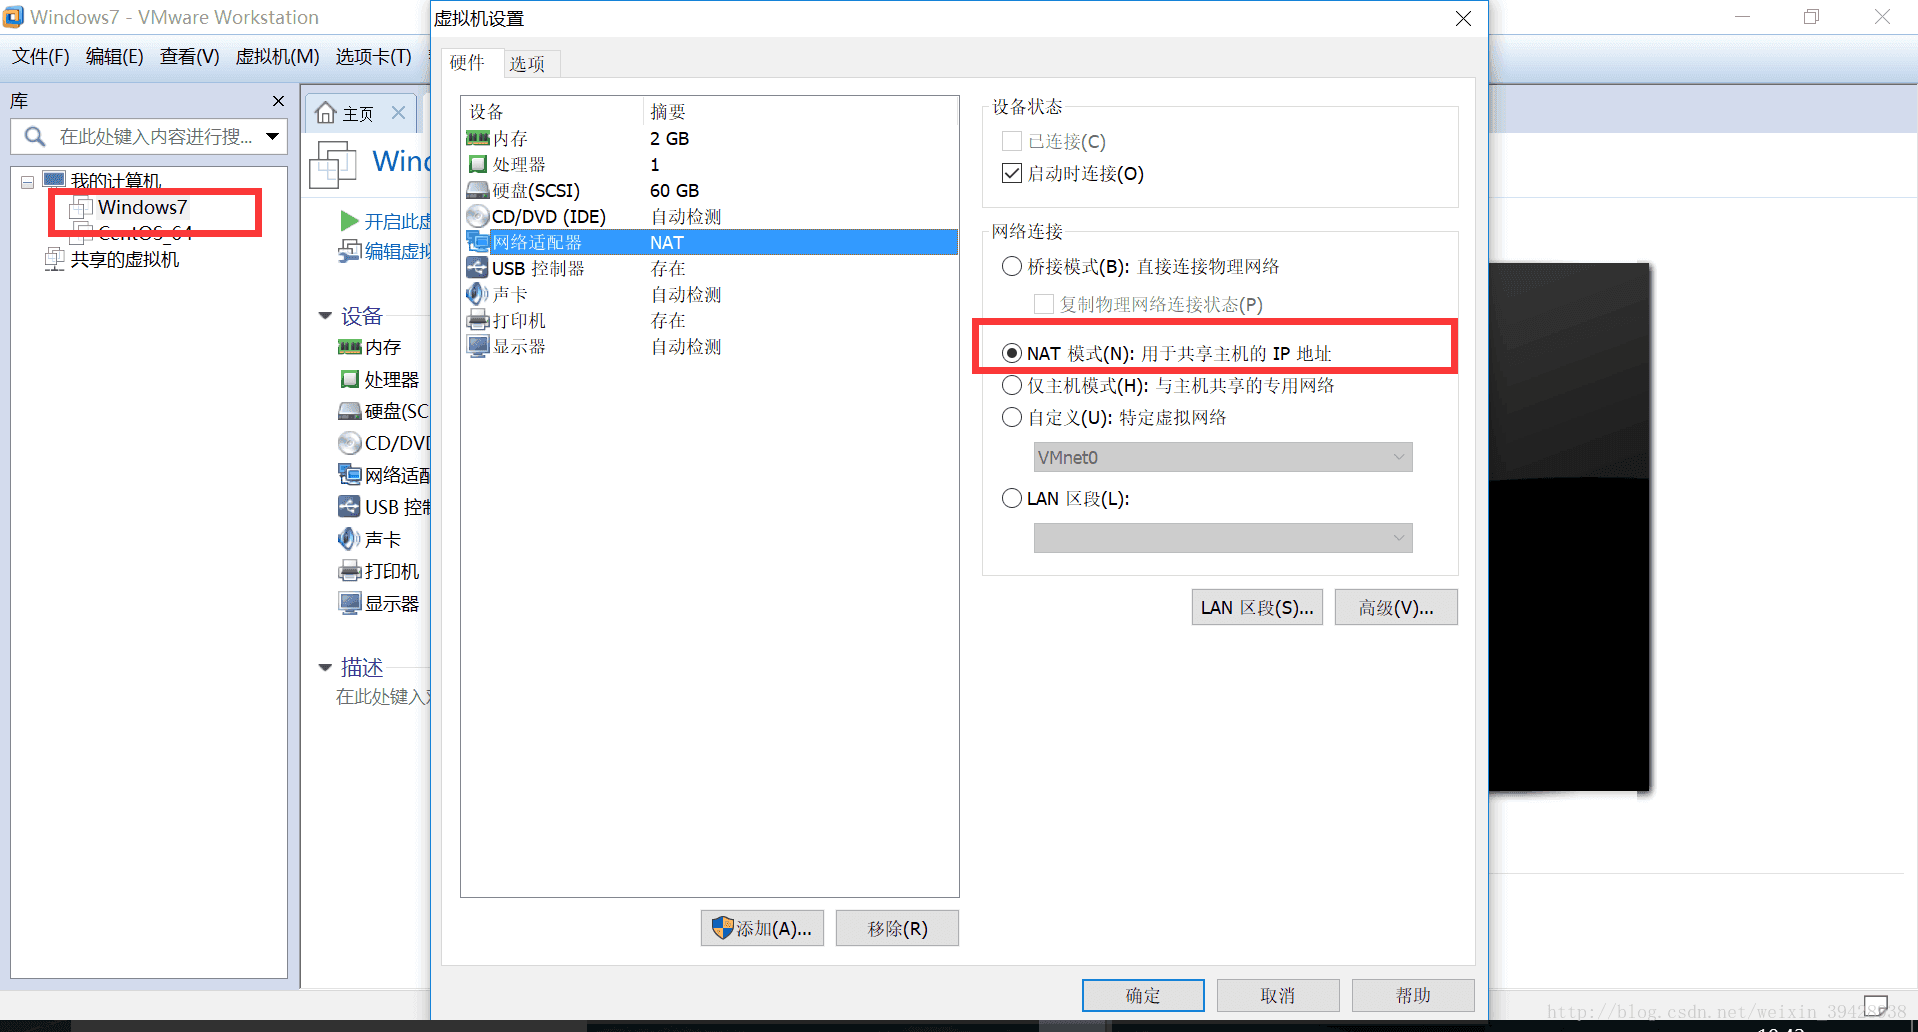Click the virtual machine black screen preview
Screen dimensions: 1918x1032
pos(1568,527)
